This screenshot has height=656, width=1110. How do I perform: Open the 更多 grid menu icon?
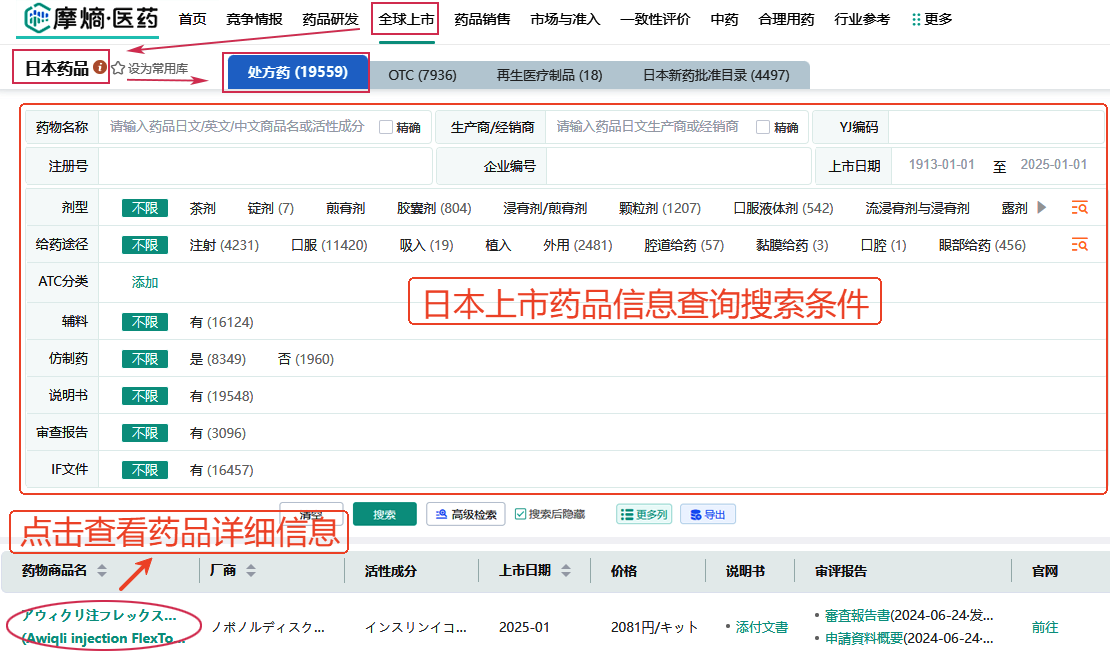click(916, 19)
